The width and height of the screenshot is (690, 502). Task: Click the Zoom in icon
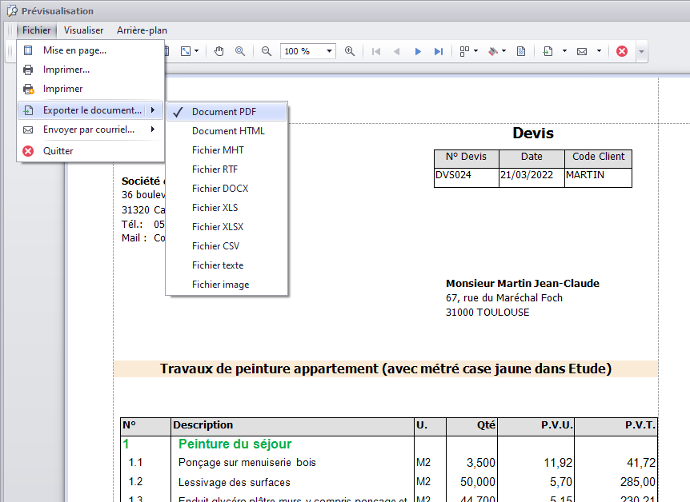pyautogui.click(x=350, y=51)
